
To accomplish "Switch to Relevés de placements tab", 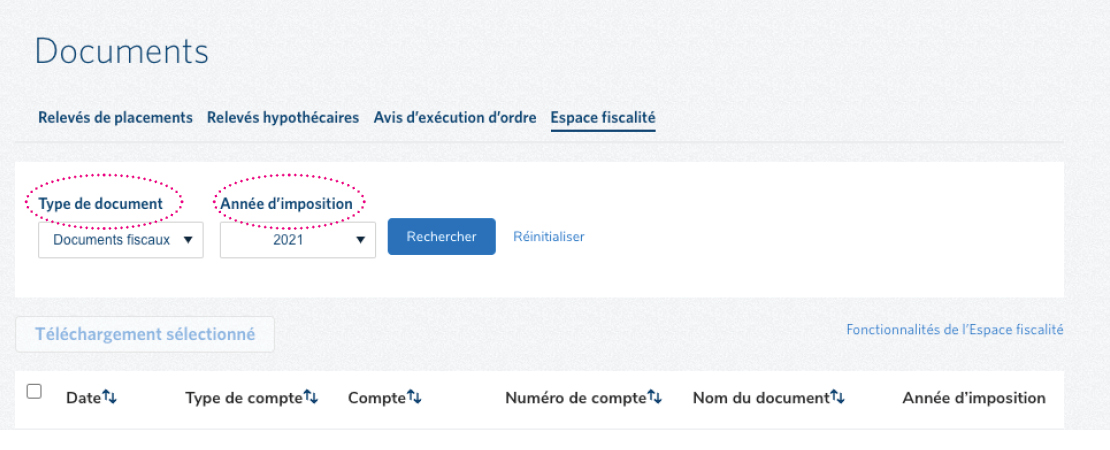I will 115,118.
